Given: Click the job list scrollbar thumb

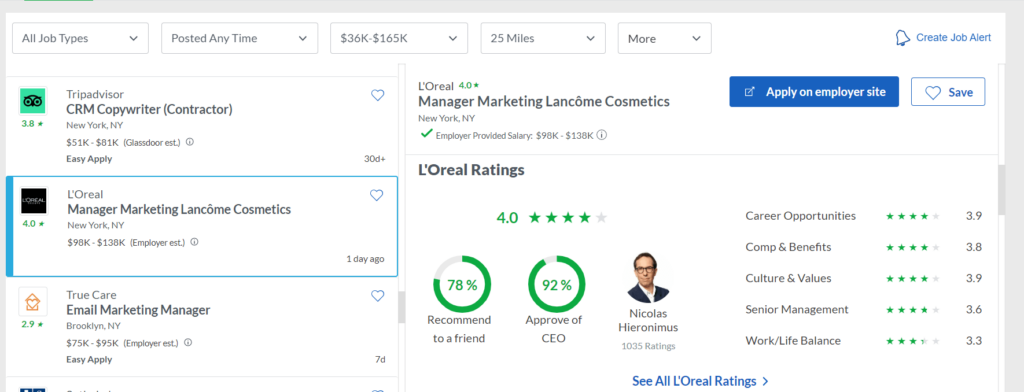Looking at the screenshot, I should (401, 307).
